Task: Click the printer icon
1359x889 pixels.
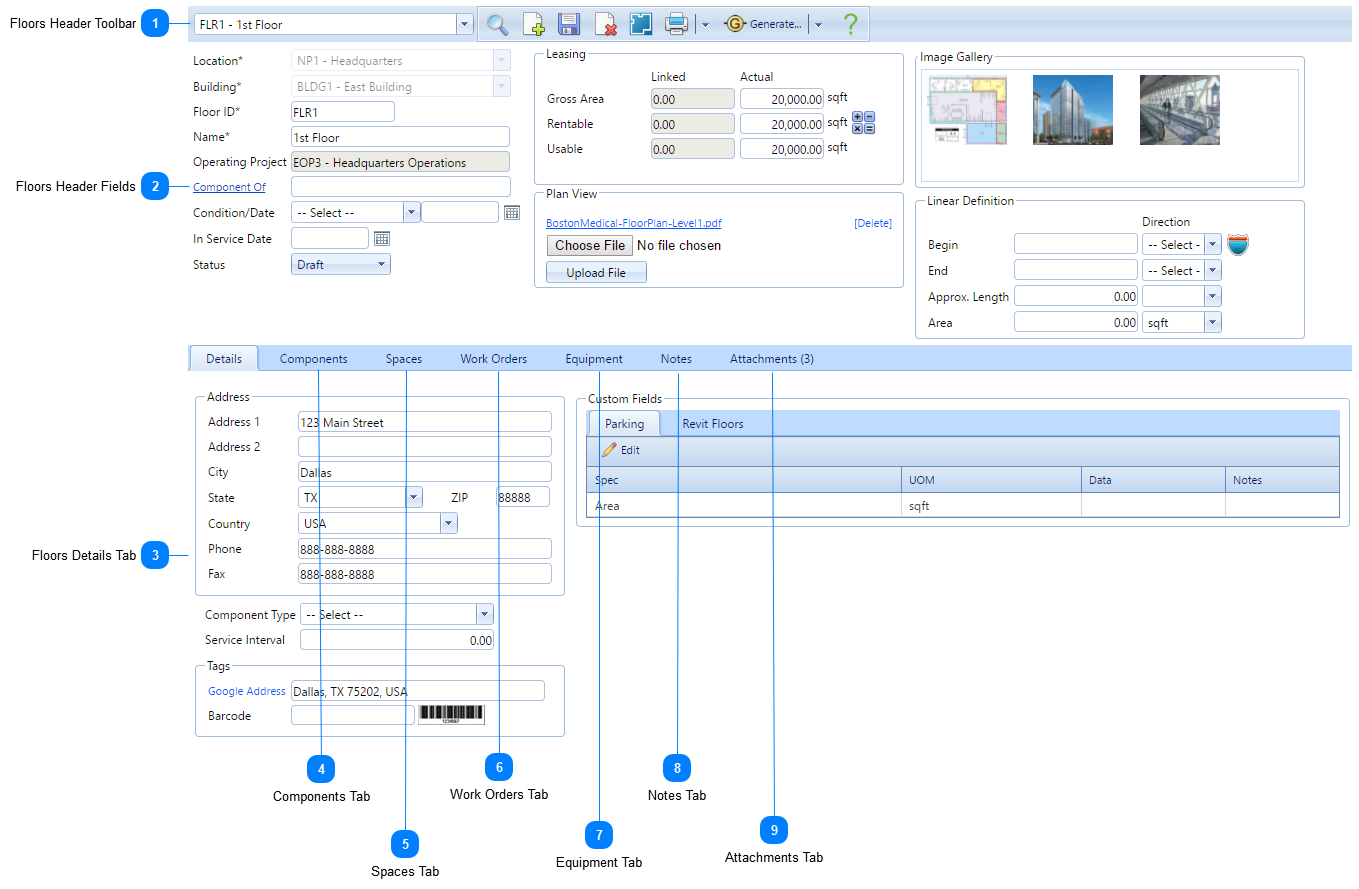Action: tap(677, 24)
